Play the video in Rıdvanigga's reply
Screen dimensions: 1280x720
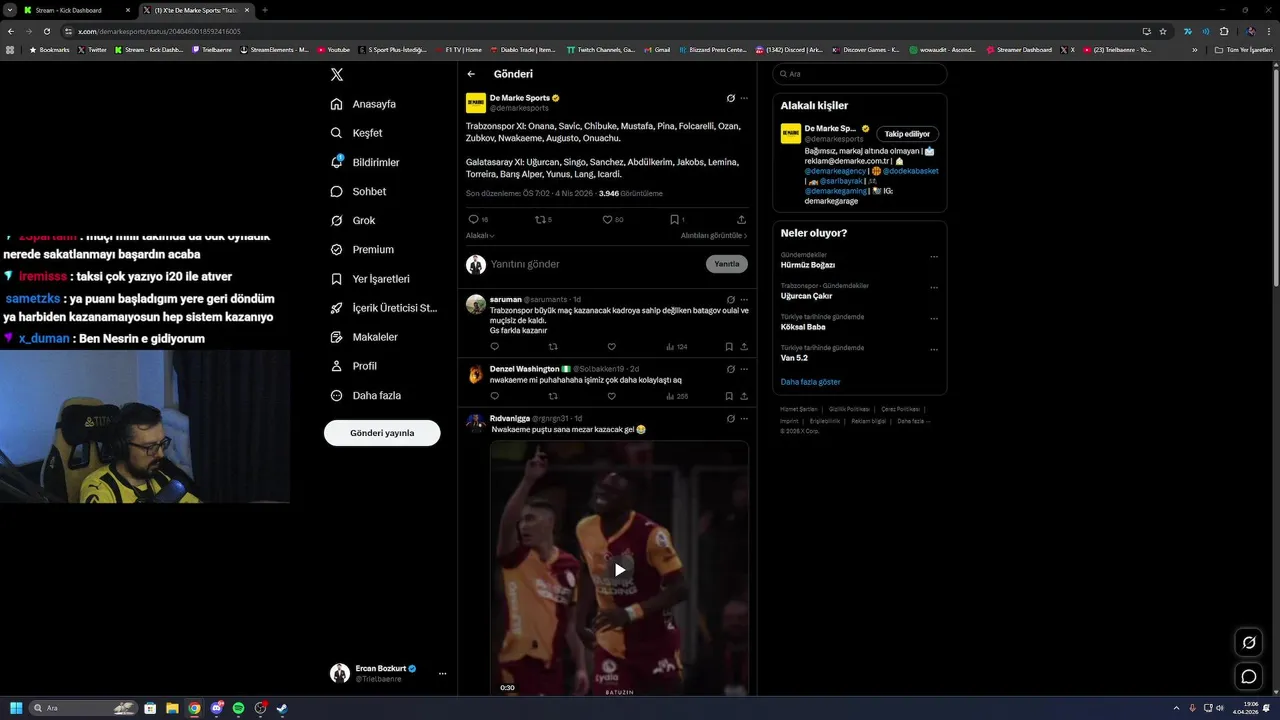tap(619, 570)
